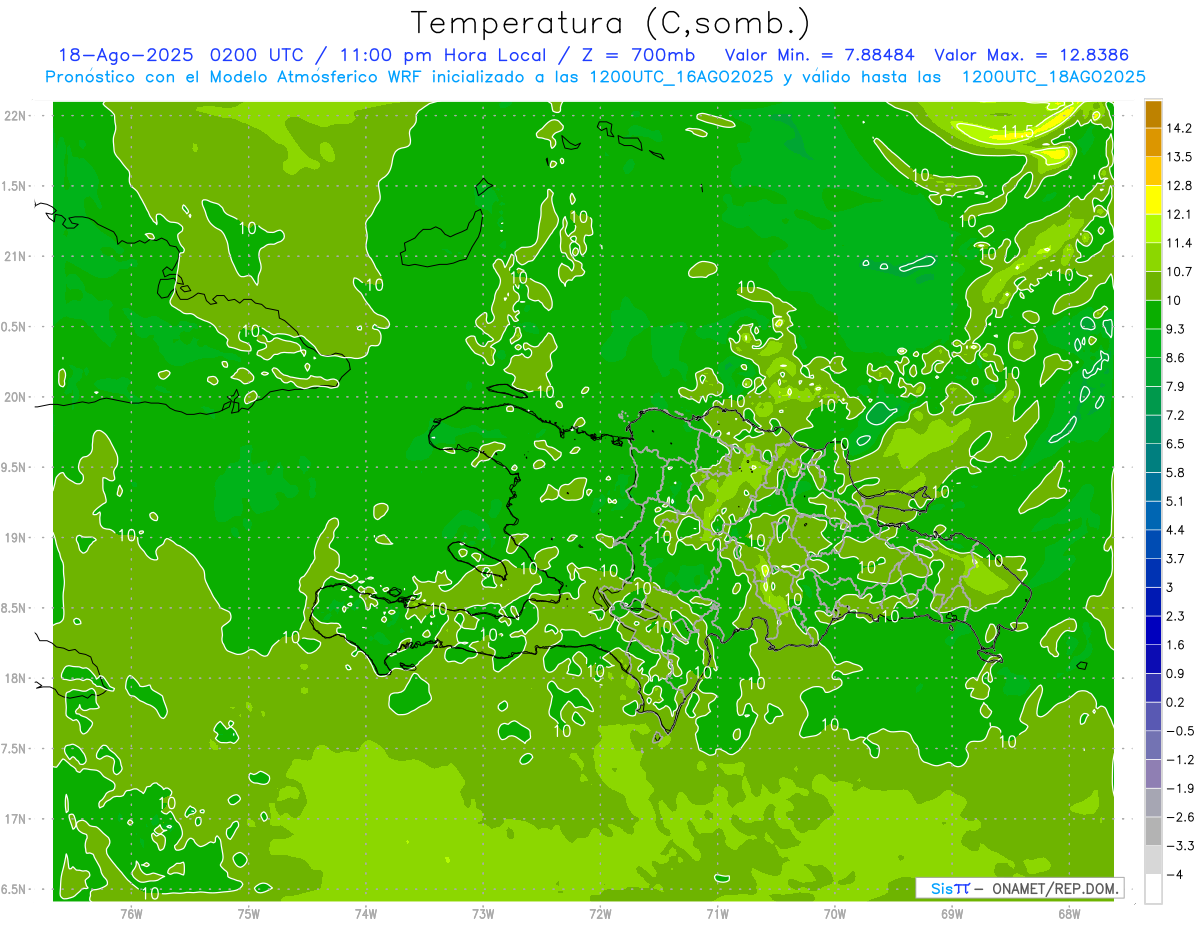This screenshot has height=927, width=1200.
Task: Click the "21N" latitude axis label
Action: [16, 256]
